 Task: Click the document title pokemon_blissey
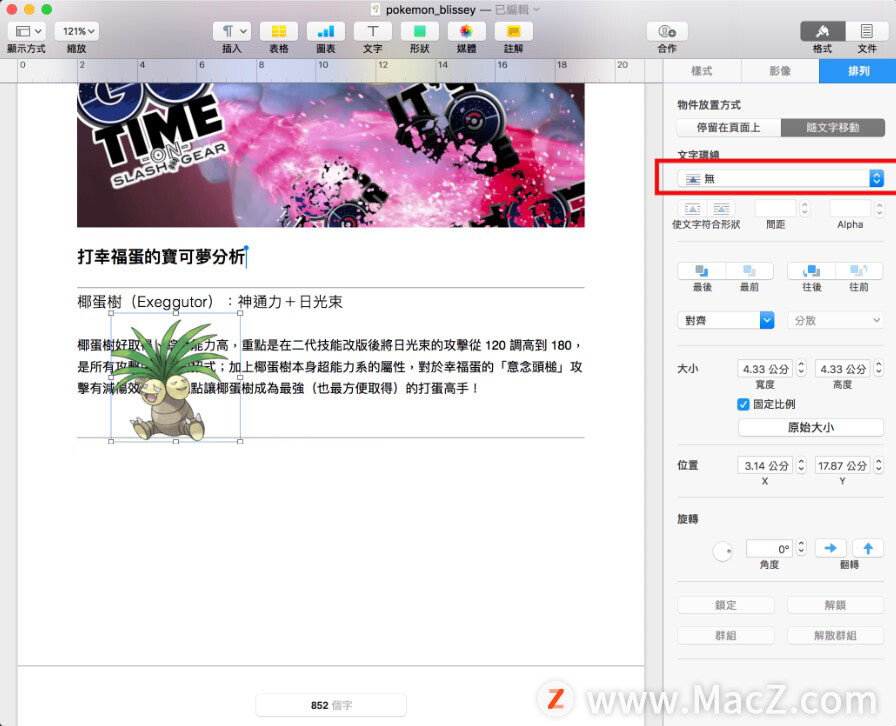[430, 10]
